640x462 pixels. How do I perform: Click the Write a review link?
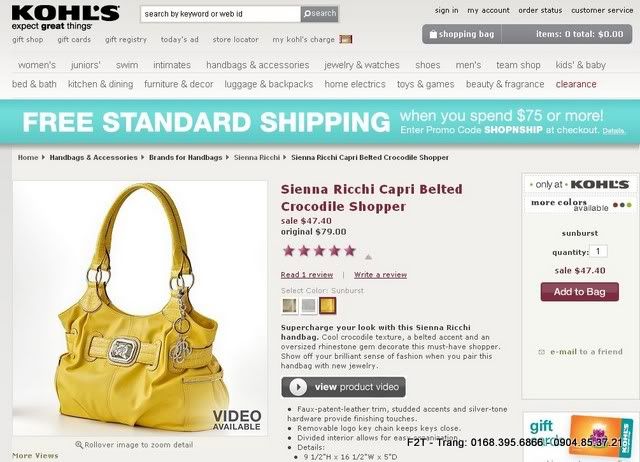(380, 275)
